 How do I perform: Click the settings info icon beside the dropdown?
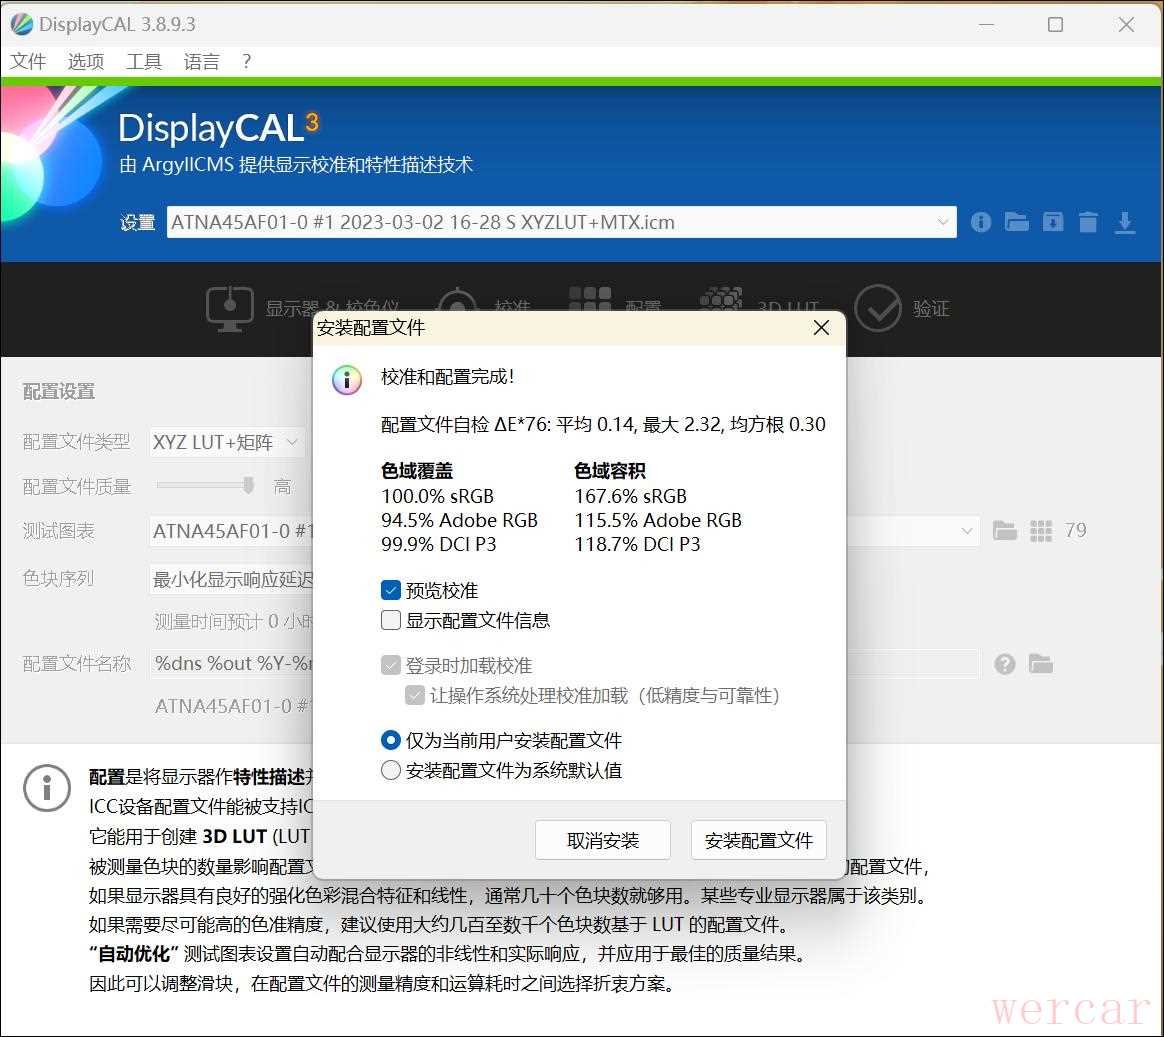point(981,222)
